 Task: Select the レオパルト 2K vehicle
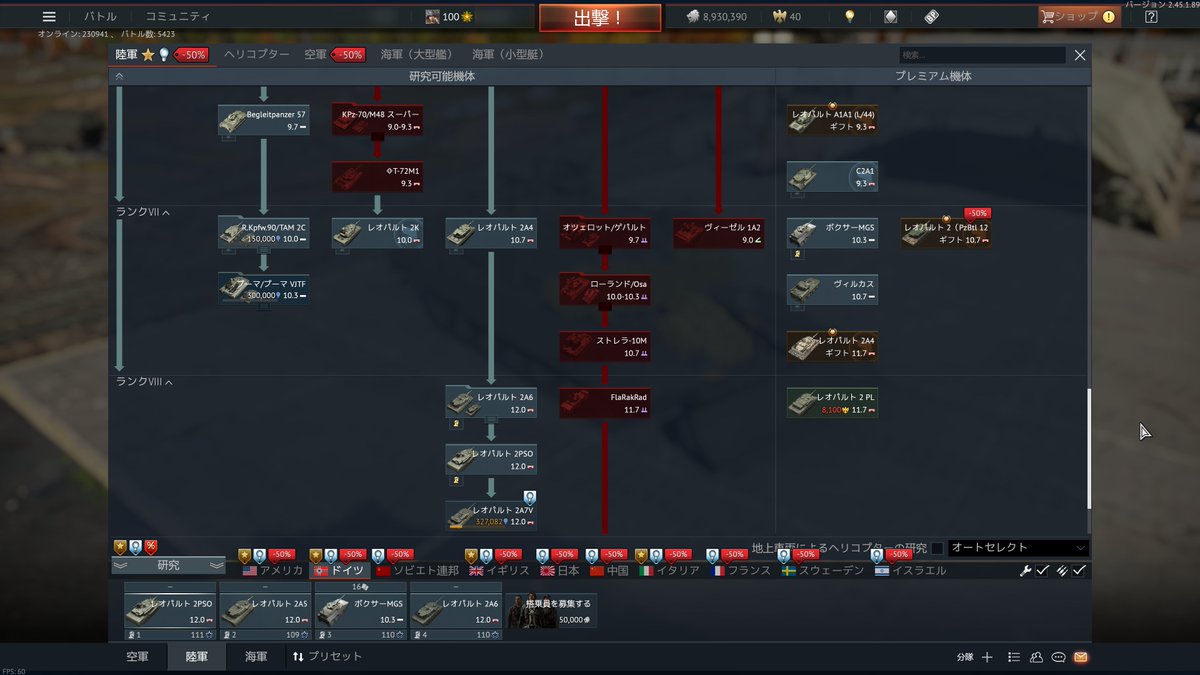[377, 233]
